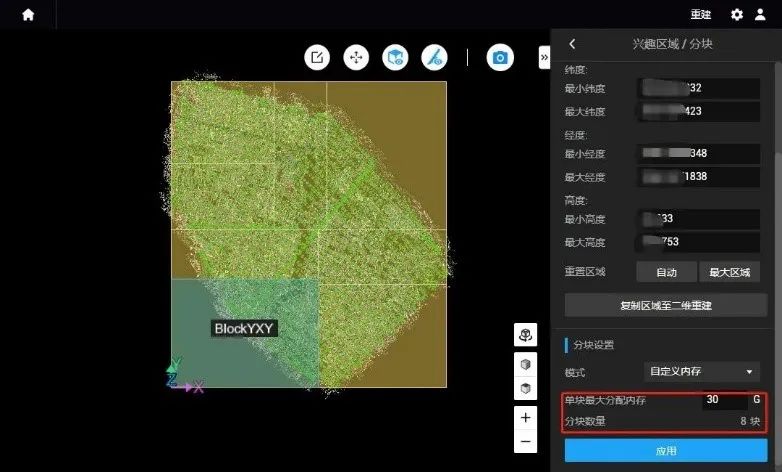
Task: Open settings via the gear icon
Action: point(737,15)
